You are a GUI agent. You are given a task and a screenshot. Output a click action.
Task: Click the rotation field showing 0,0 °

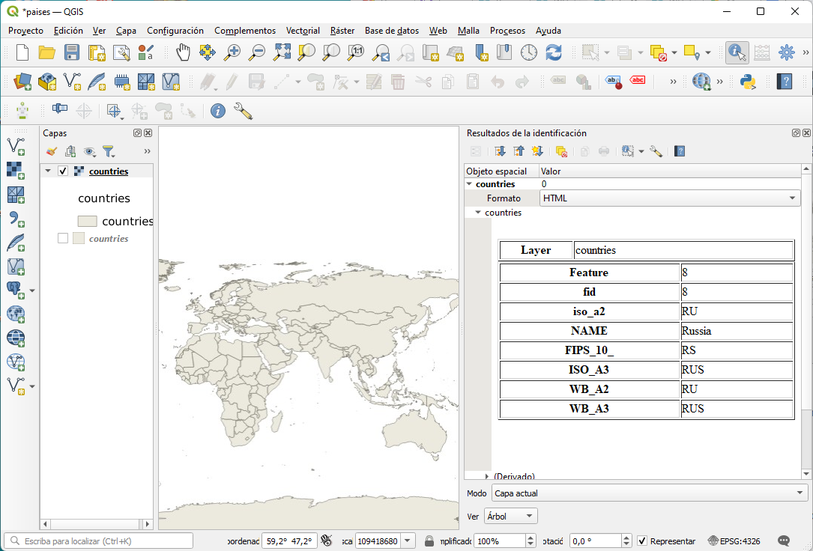595,541
